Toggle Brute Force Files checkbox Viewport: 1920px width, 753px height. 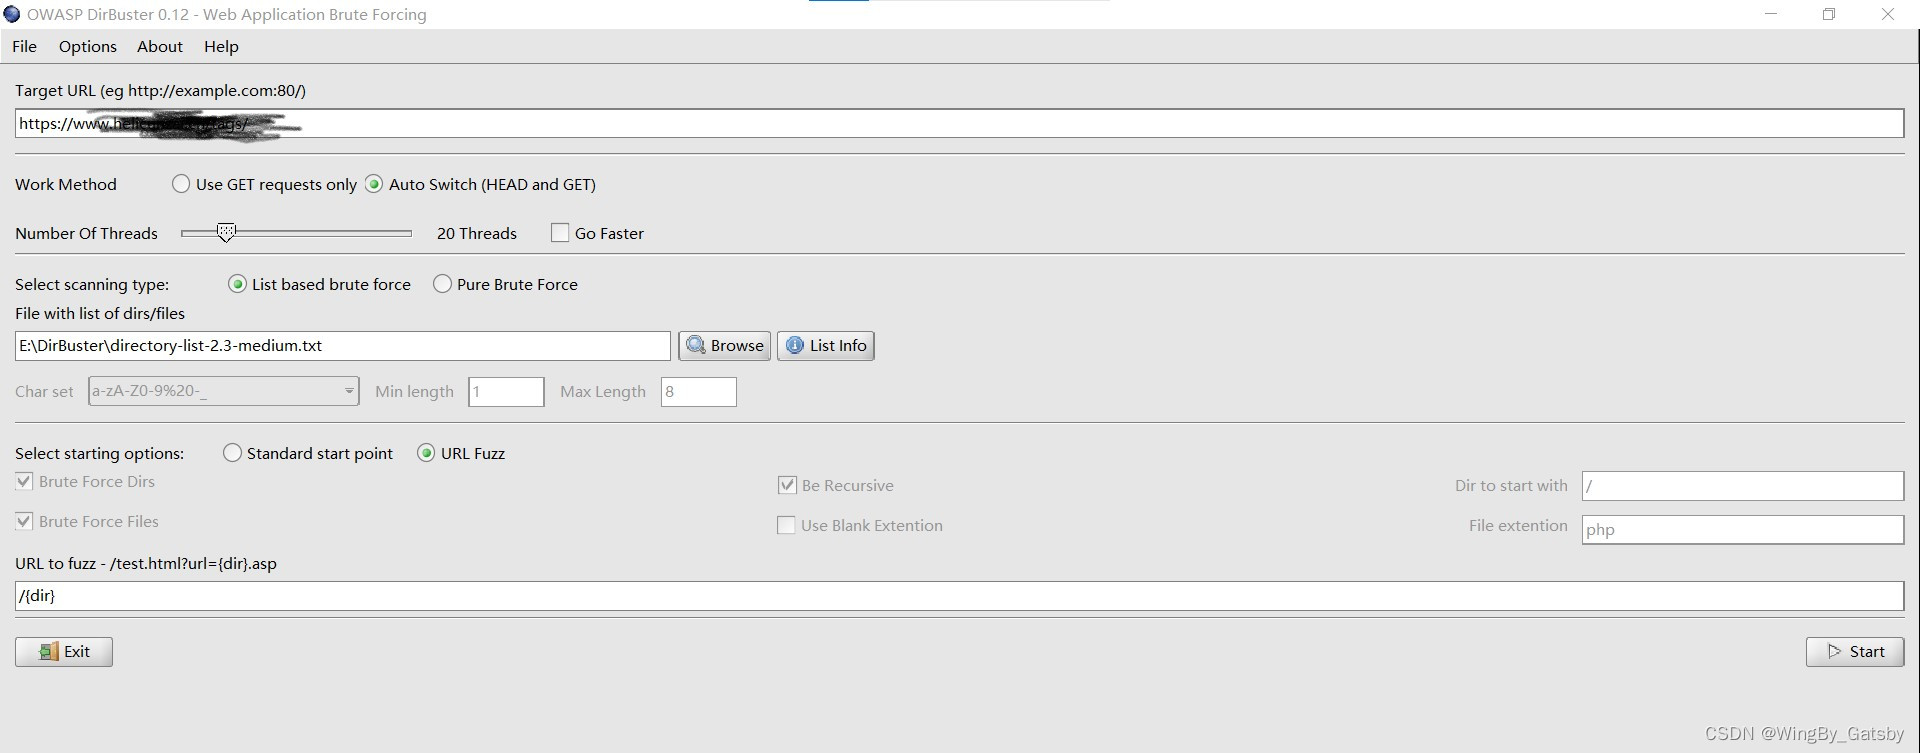point(24,521)
